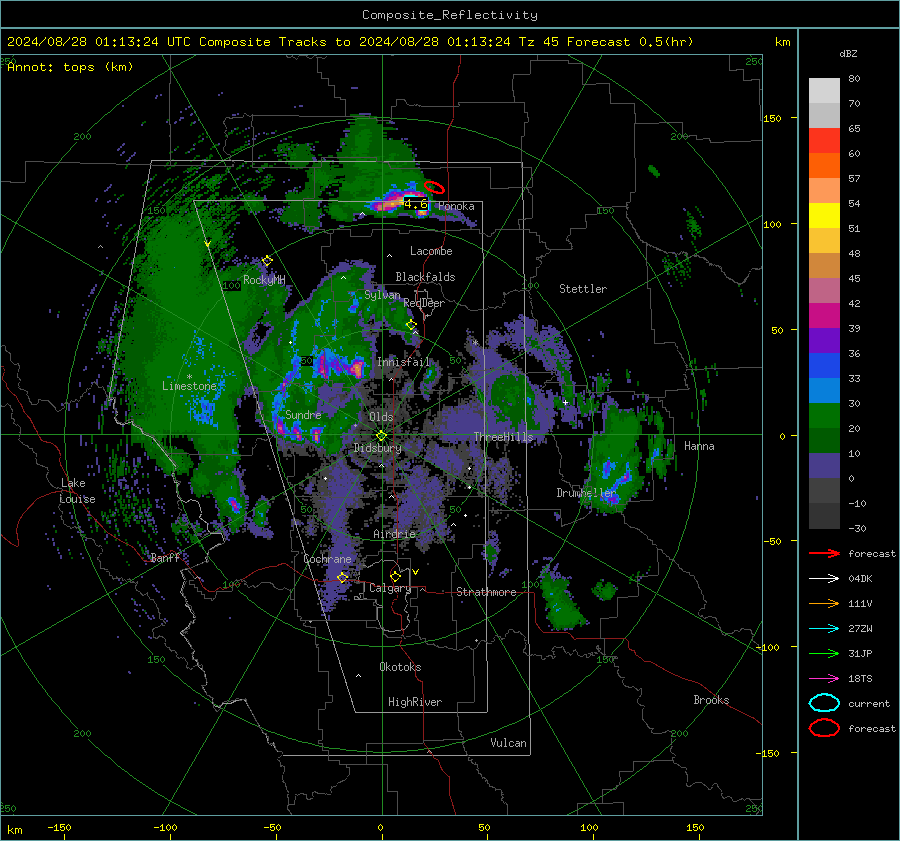Click the 4.6 storm tops label

click(x=416, y=204)
